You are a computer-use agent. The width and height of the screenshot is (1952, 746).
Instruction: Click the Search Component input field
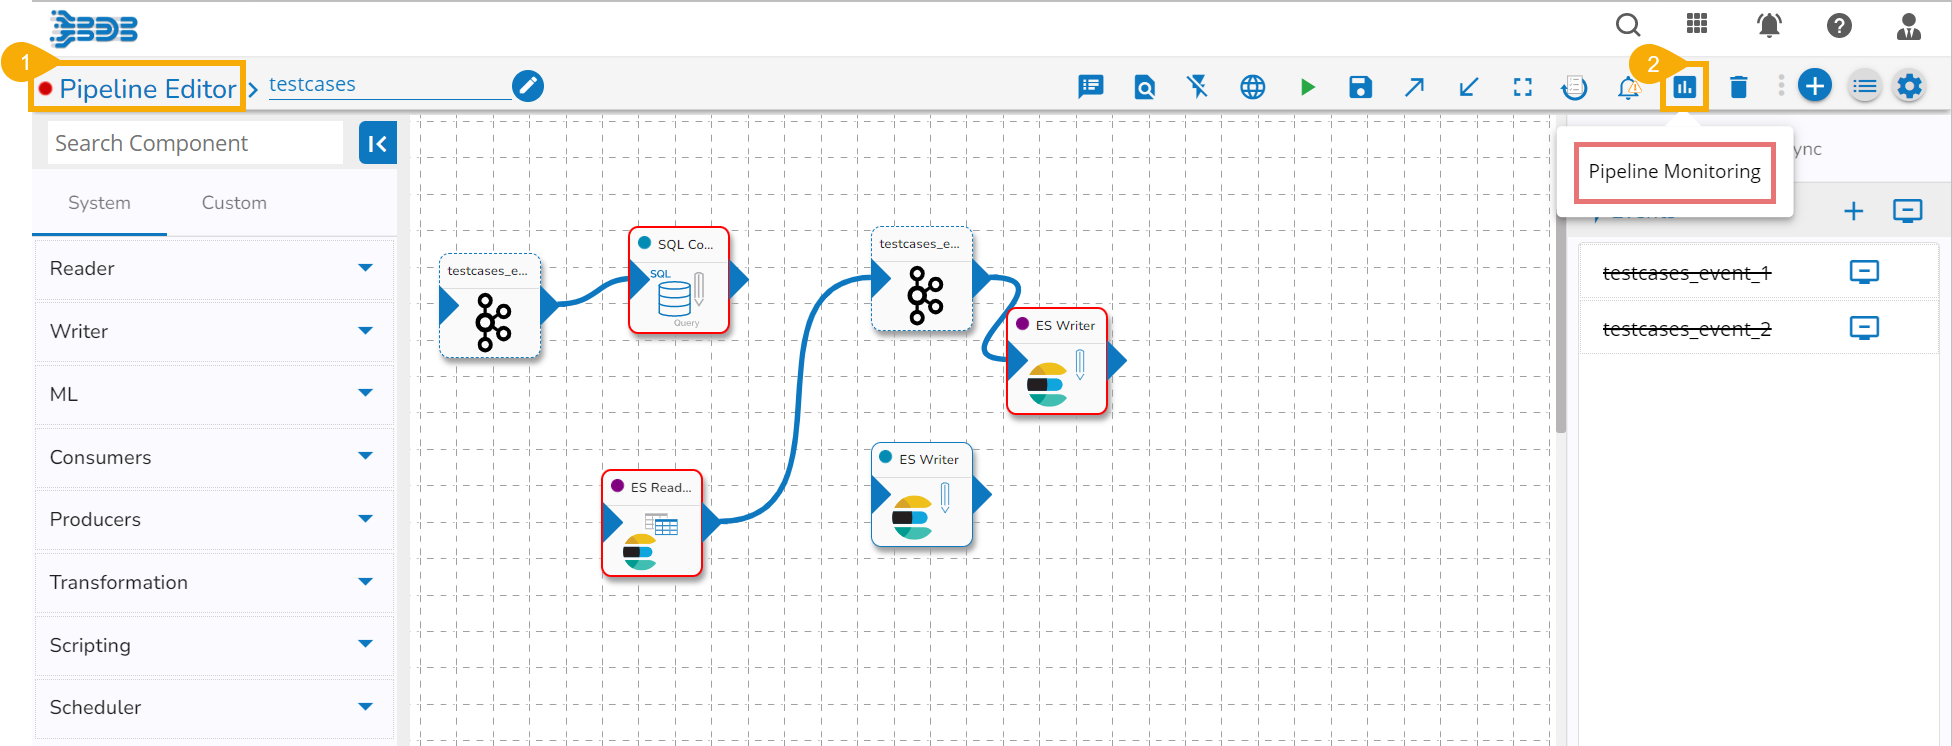pyautogui.click(x=195, y=143)
